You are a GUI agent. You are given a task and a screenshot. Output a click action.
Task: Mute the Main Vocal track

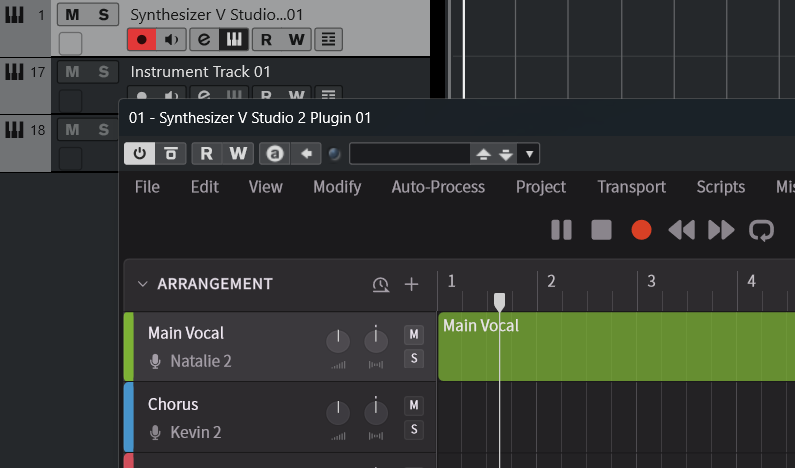tap(414, 334)
